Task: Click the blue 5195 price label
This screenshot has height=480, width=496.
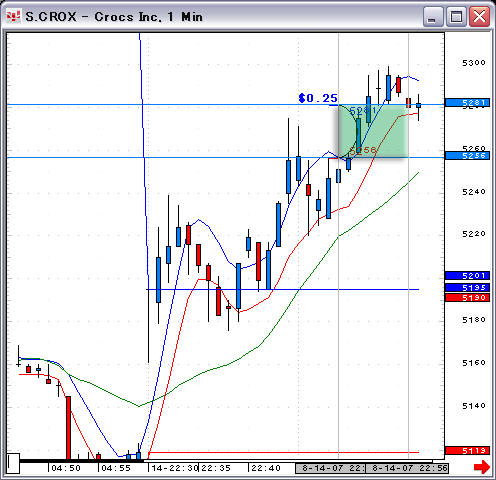Action: point(467,287)
